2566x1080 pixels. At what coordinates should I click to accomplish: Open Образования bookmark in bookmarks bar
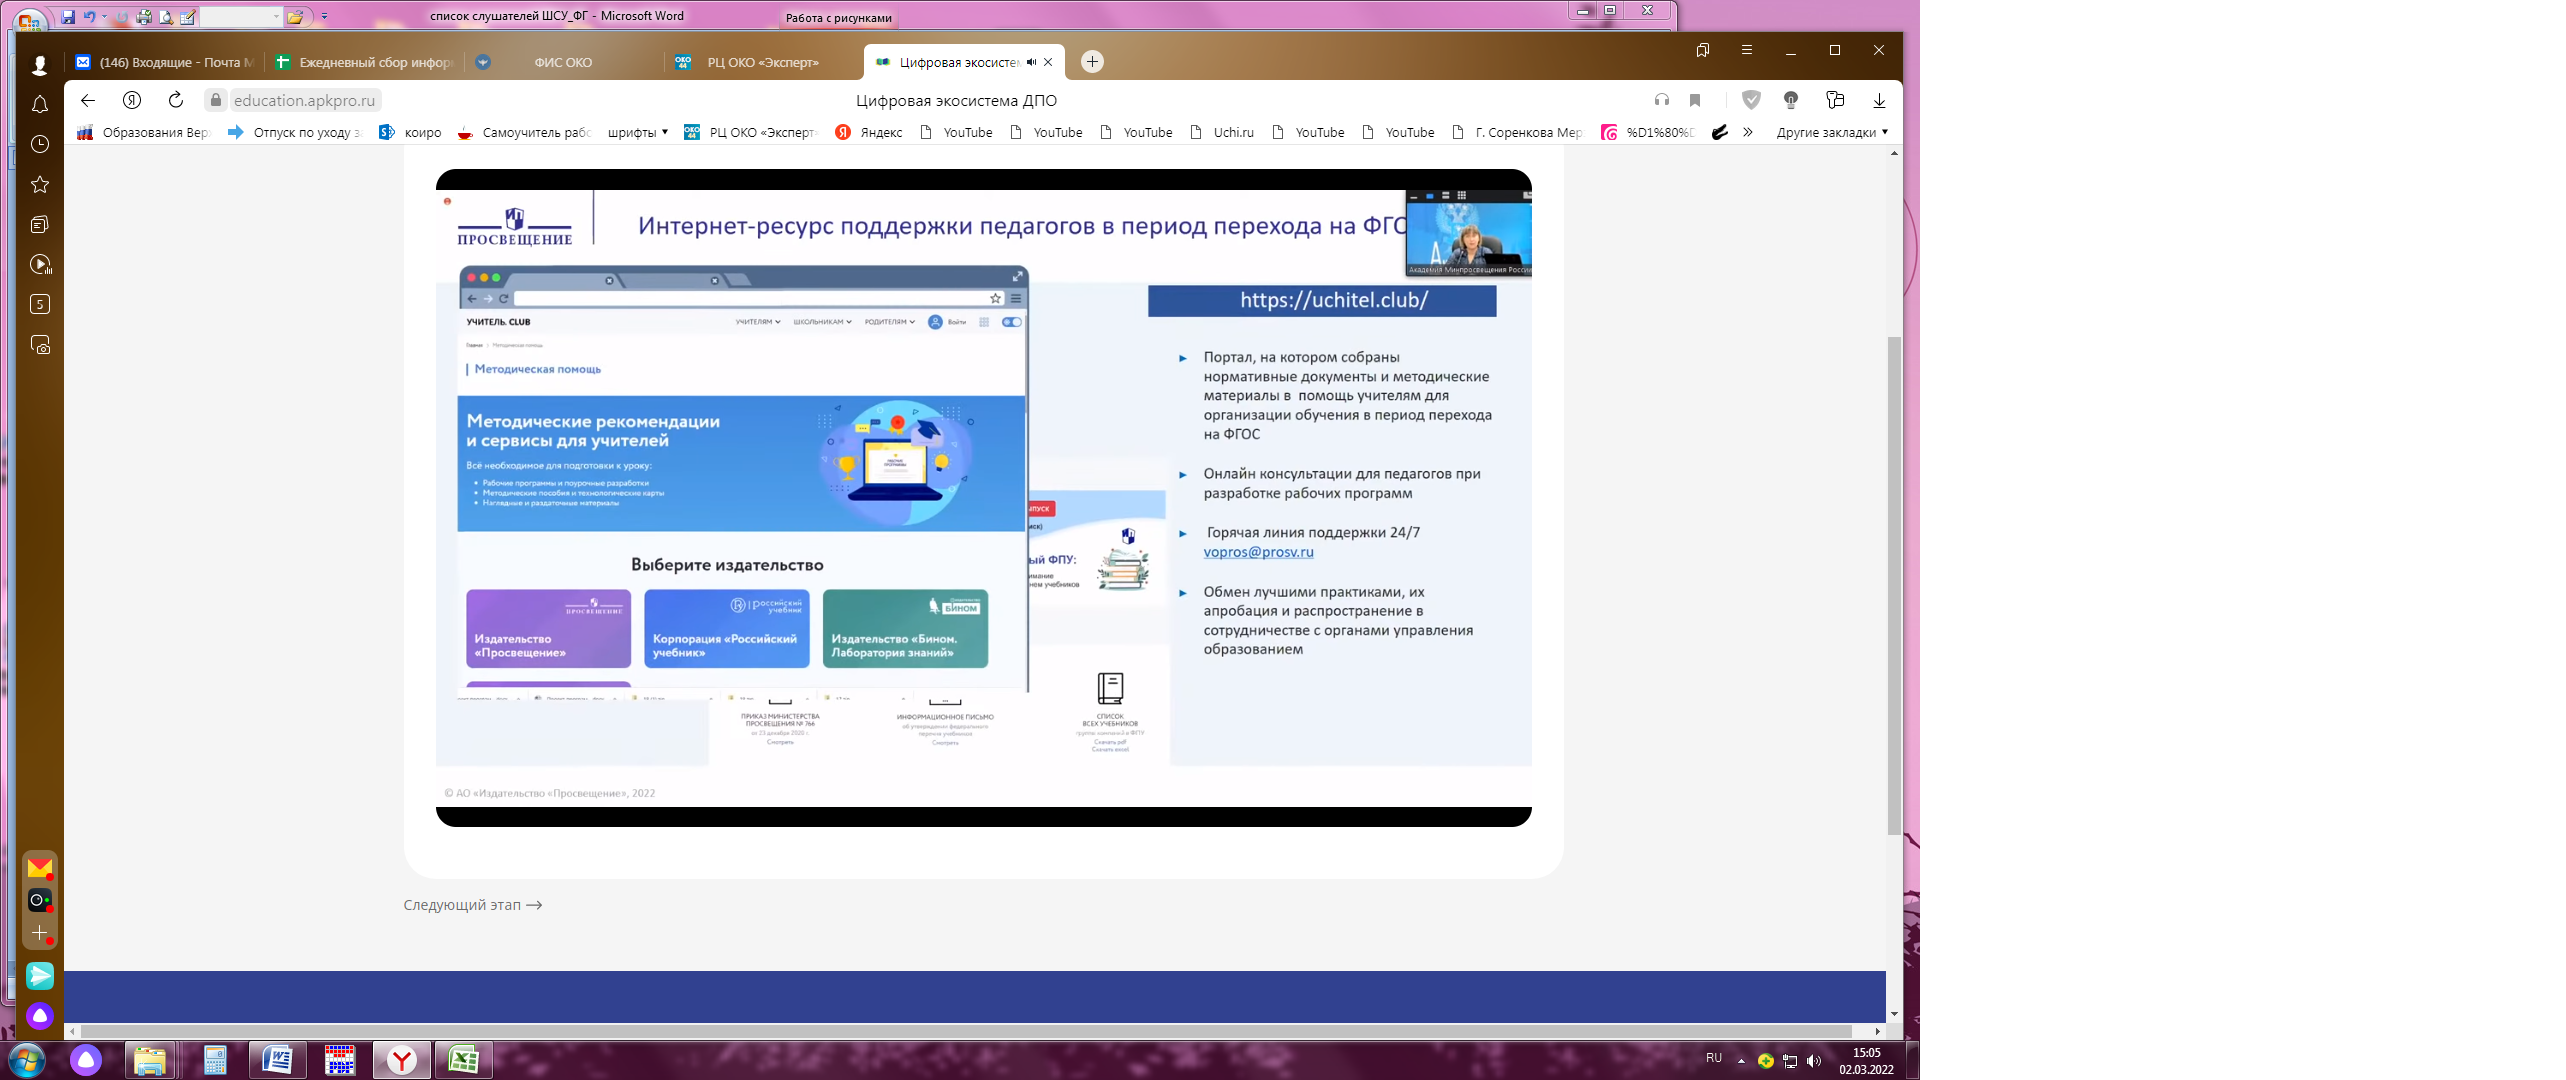[x=145, y=132]
